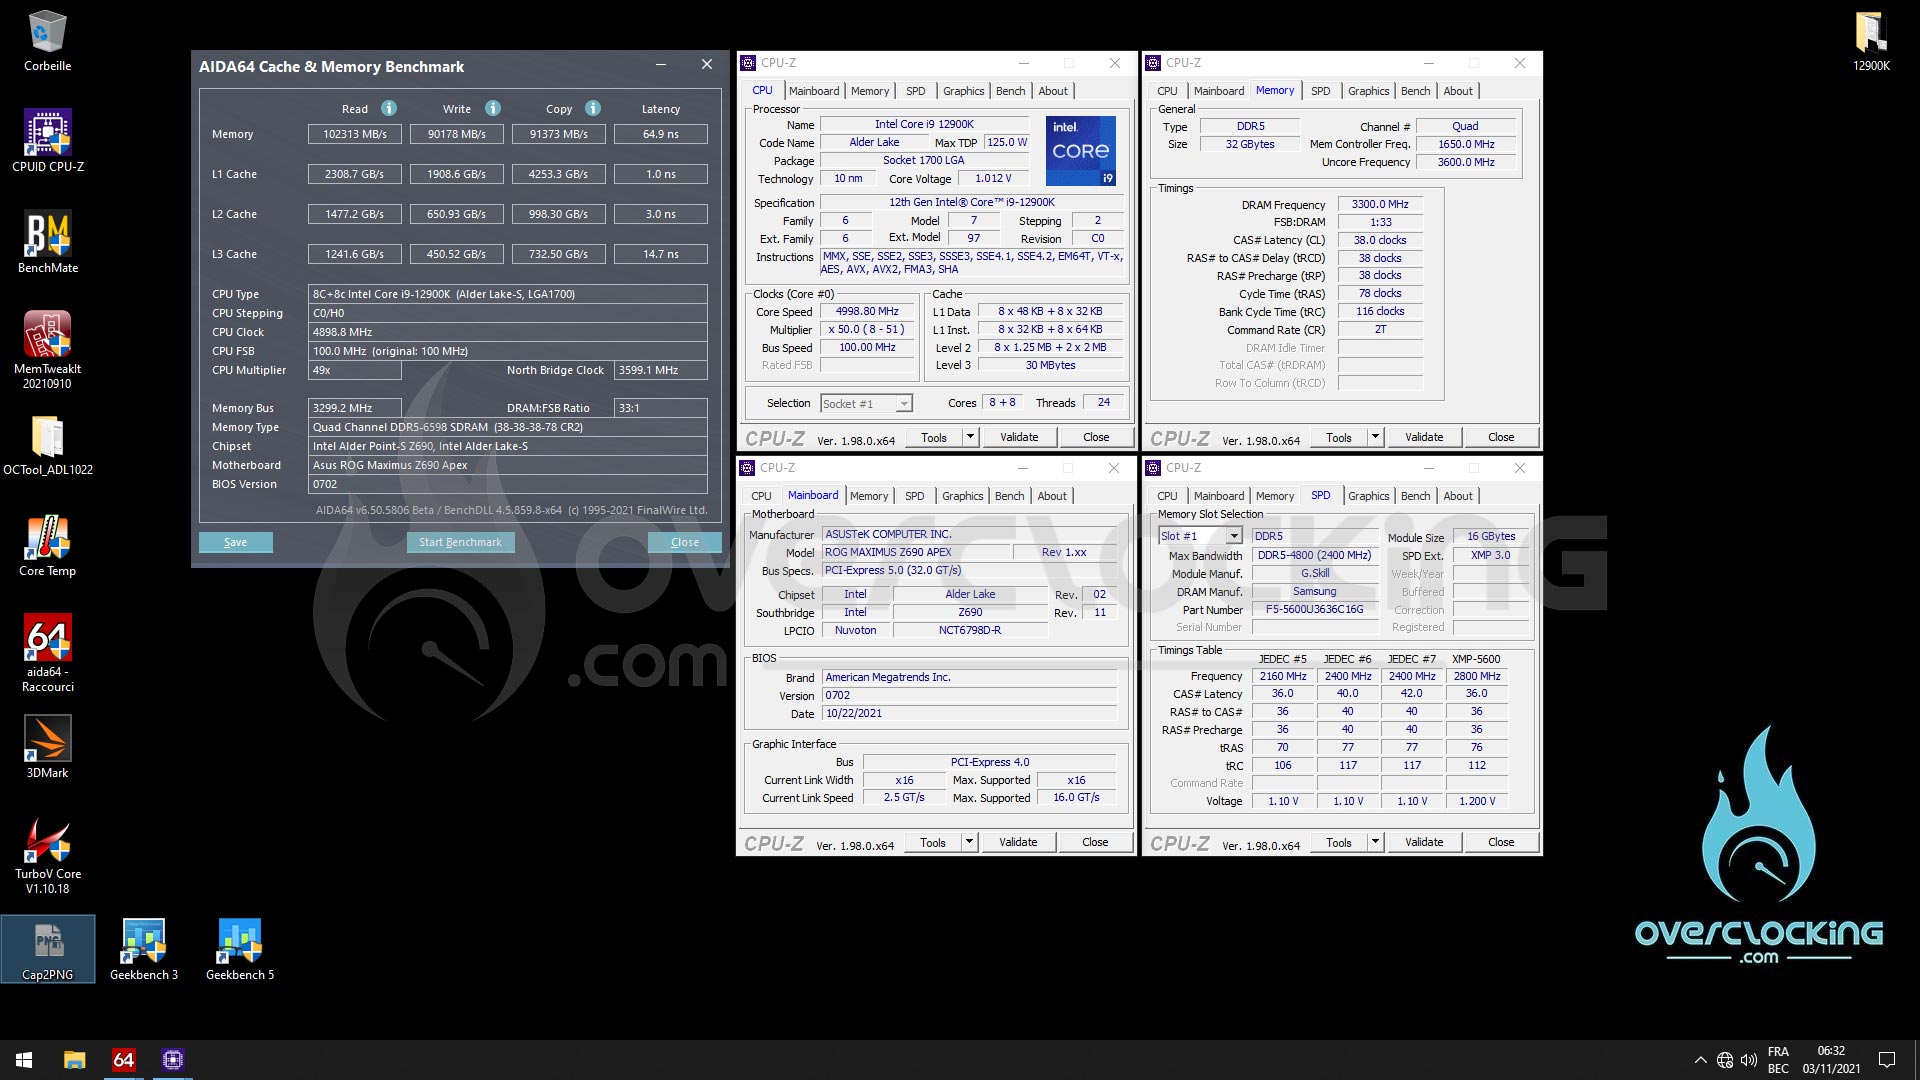Click Close button in top-right CPU-Z Memory window
The height and width of the screenshot is (1080, 1920).
click(x=1501, y=437)
